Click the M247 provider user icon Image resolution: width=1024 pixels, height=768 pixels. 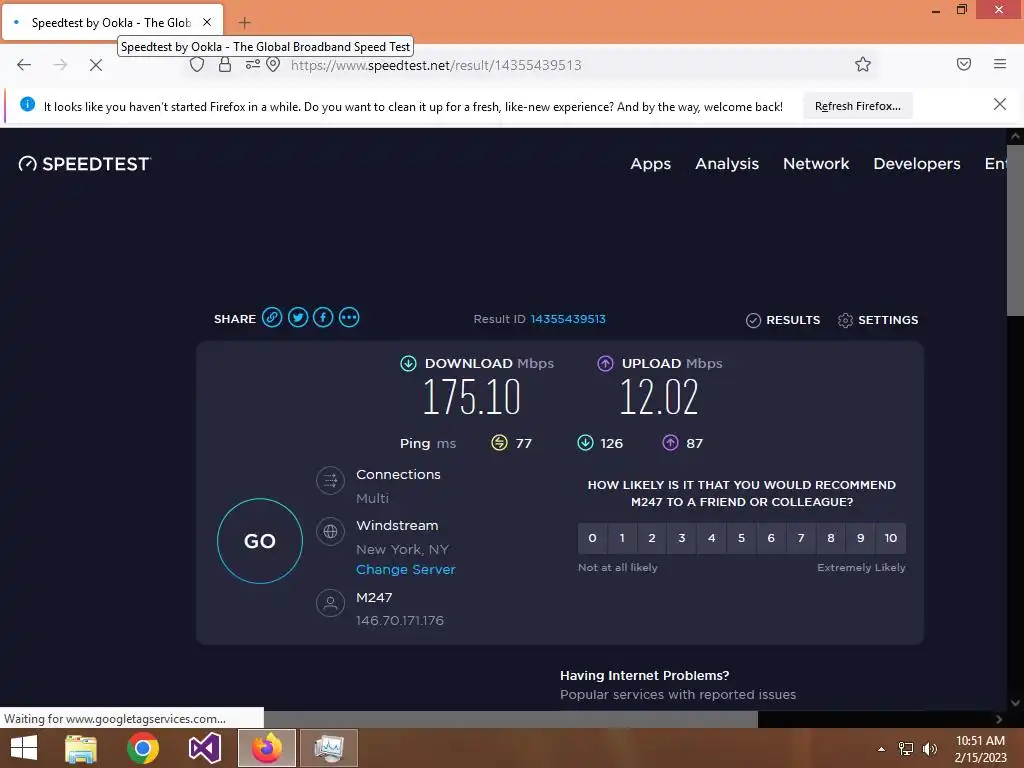[x=330, y=603]
